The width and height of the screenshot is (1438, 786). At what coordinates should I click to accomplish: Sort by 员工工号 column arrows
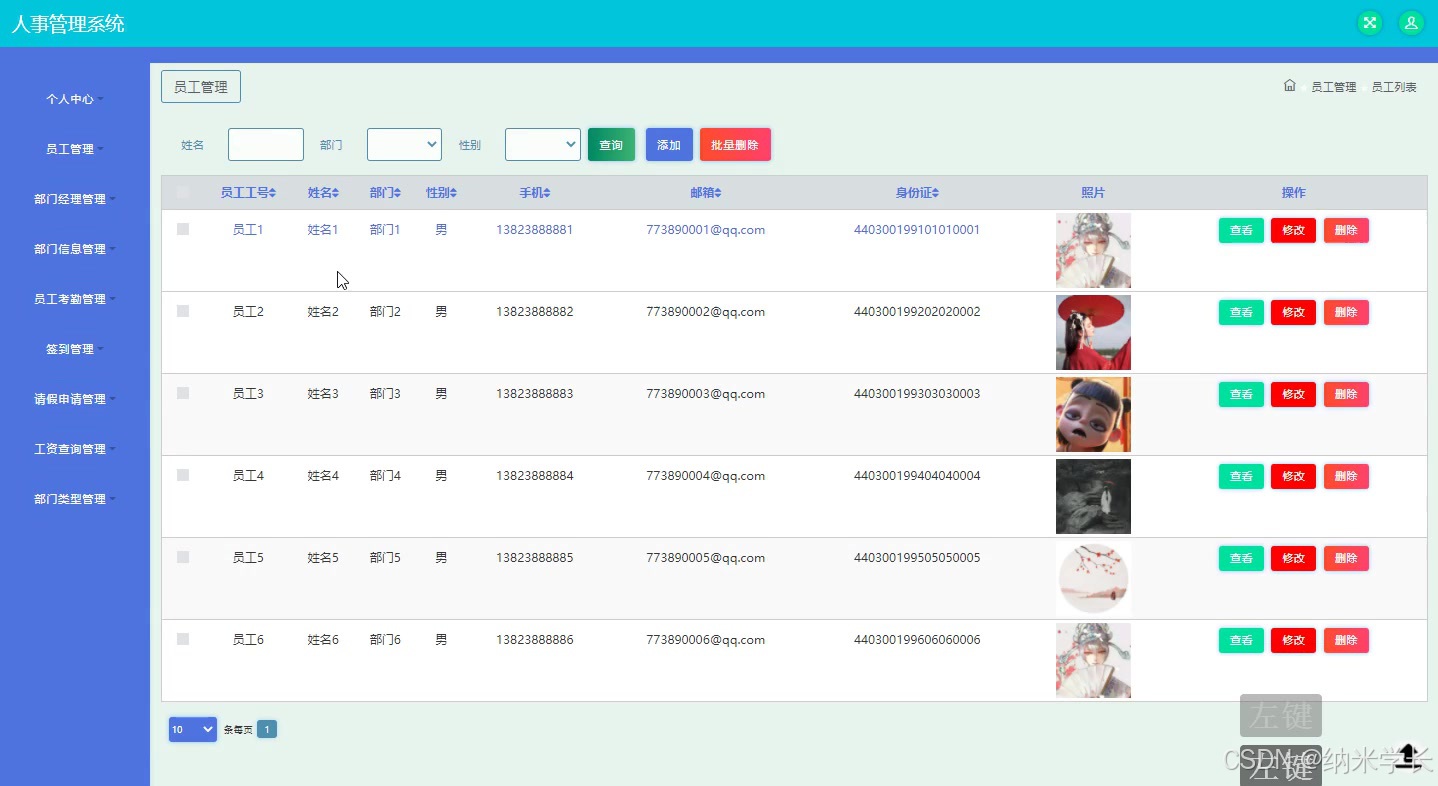coord(272,193)
